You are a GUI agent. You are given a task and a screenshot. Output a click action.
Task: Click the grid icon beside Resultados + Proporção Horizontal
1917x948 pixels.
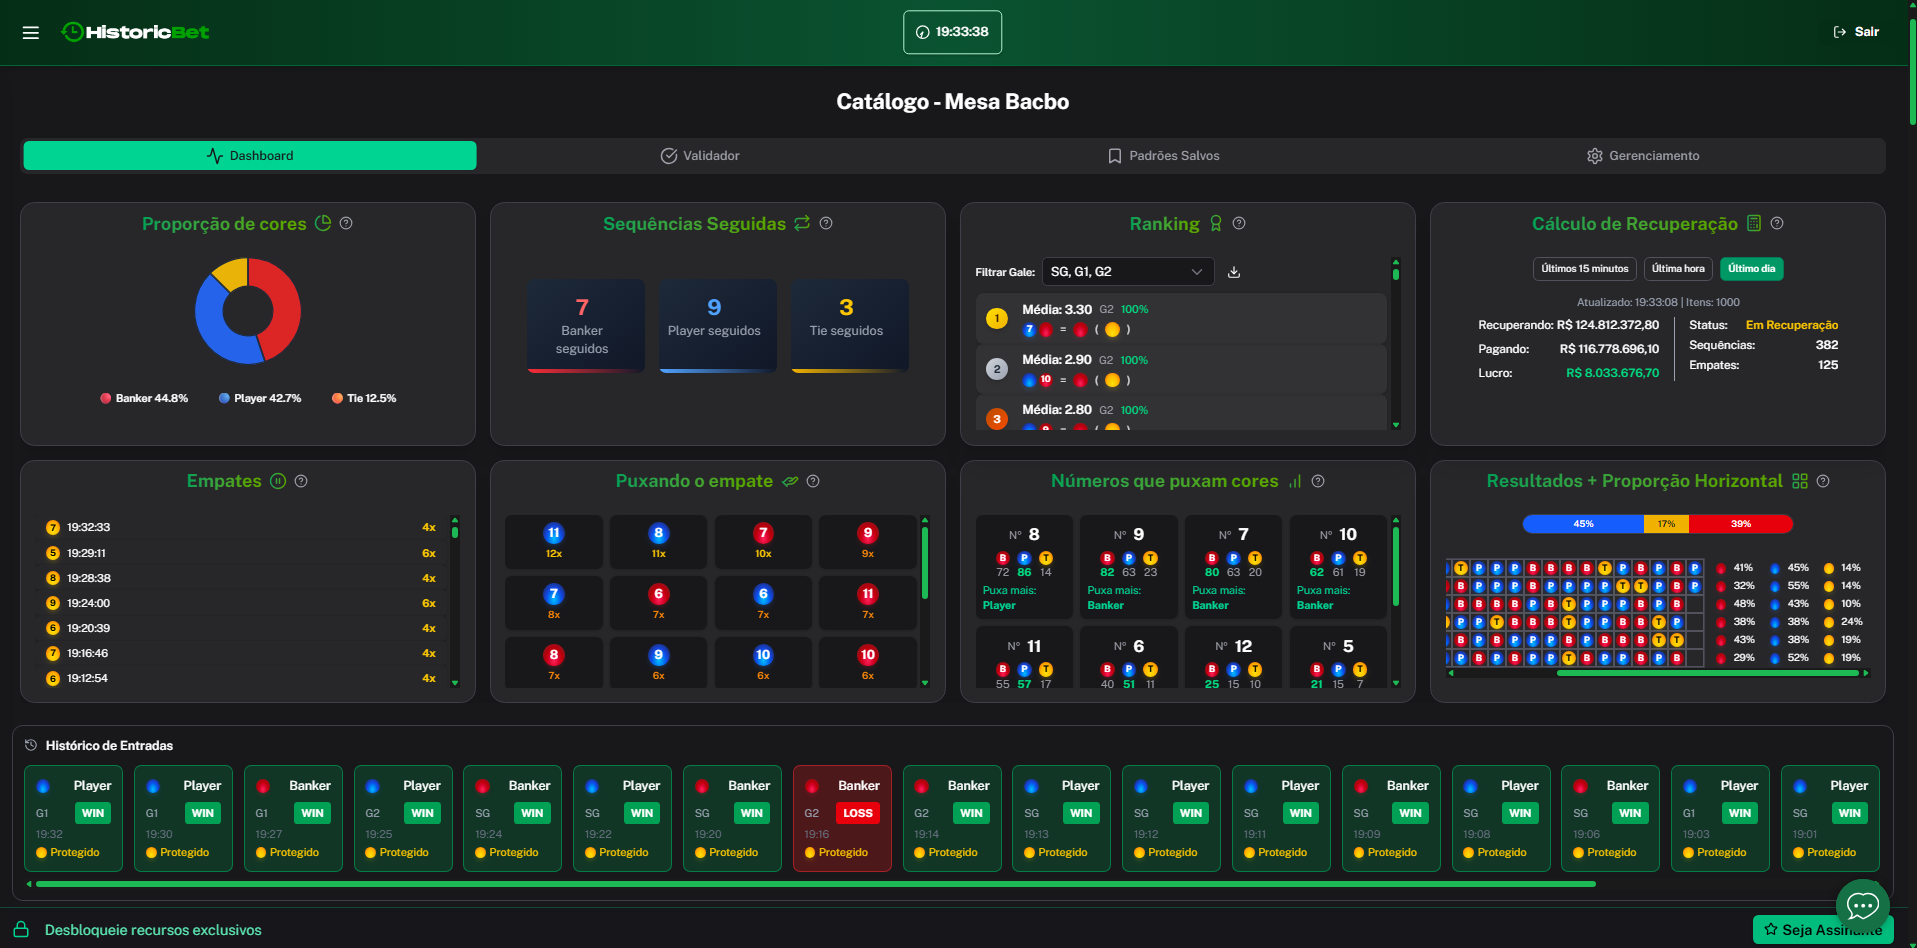tap(1800, 481)
